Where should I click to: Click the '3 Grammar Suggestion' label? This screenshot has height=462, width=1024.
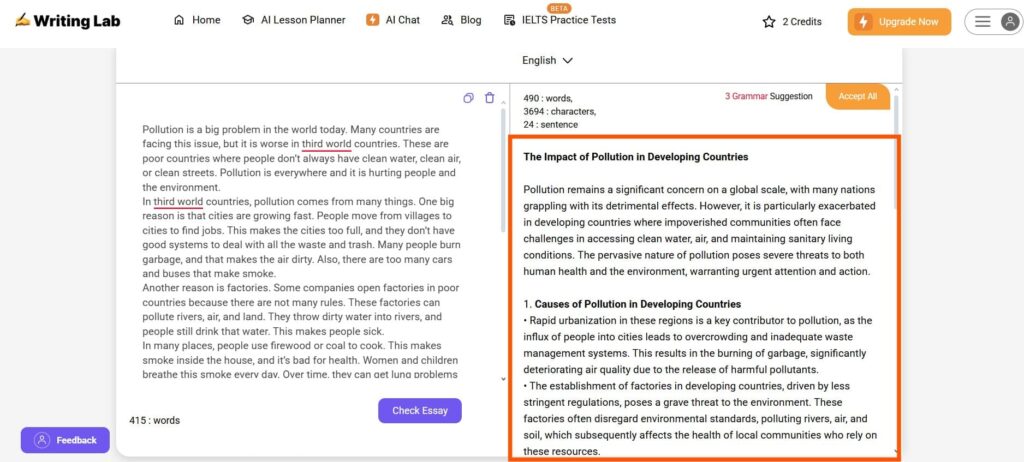pyautogui.click(x=769, y=96)
